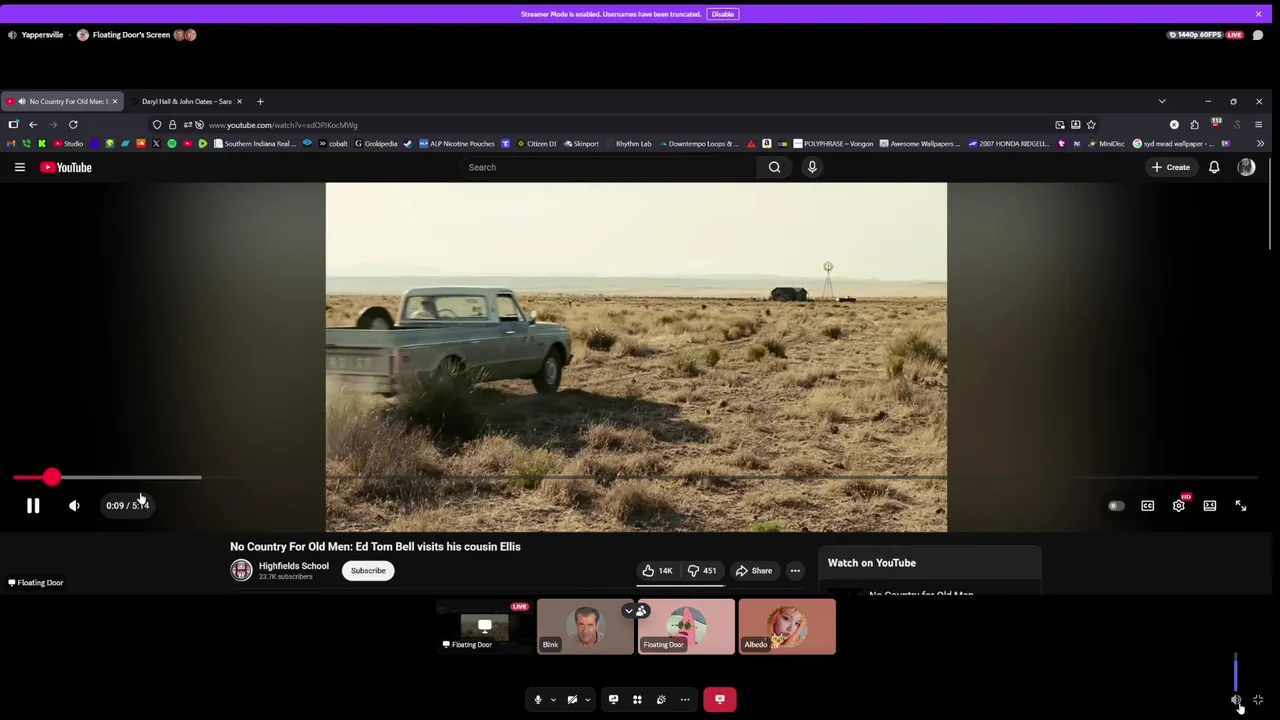Bookmark this page with star icon
The height and width of the screenshot is (720, 1280).
pos(1091,125)
